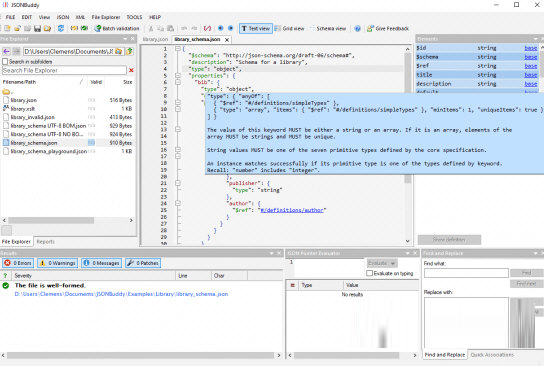Click the browse folder icon beside path field
The width and height of the screenshot is (544, 366).
click(x=119, y=51)
